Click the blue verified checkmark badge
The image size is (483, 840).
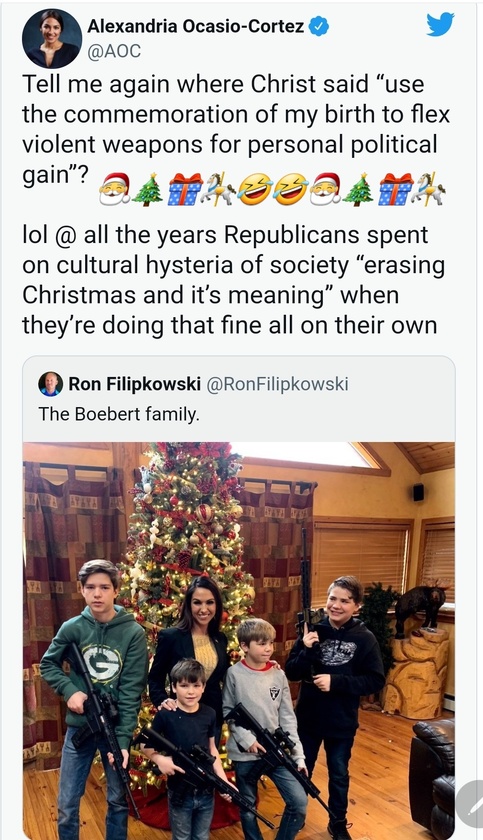click(320, 26)
